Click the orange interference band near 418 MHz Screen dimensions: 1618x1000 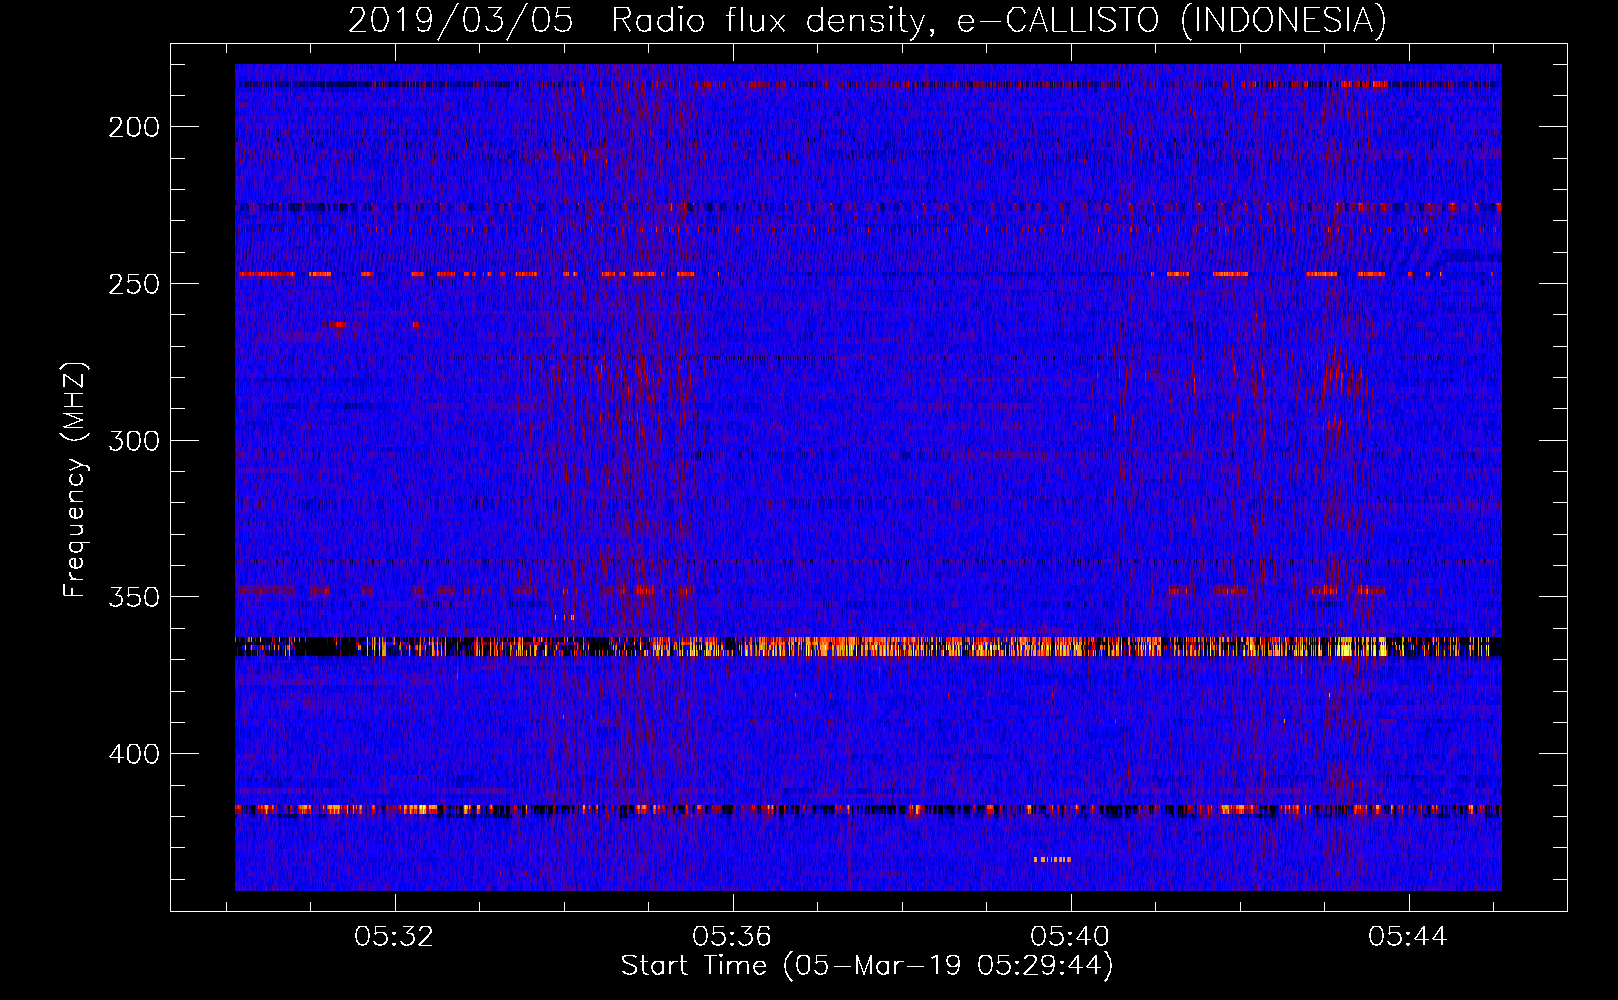tap(868, 810)
